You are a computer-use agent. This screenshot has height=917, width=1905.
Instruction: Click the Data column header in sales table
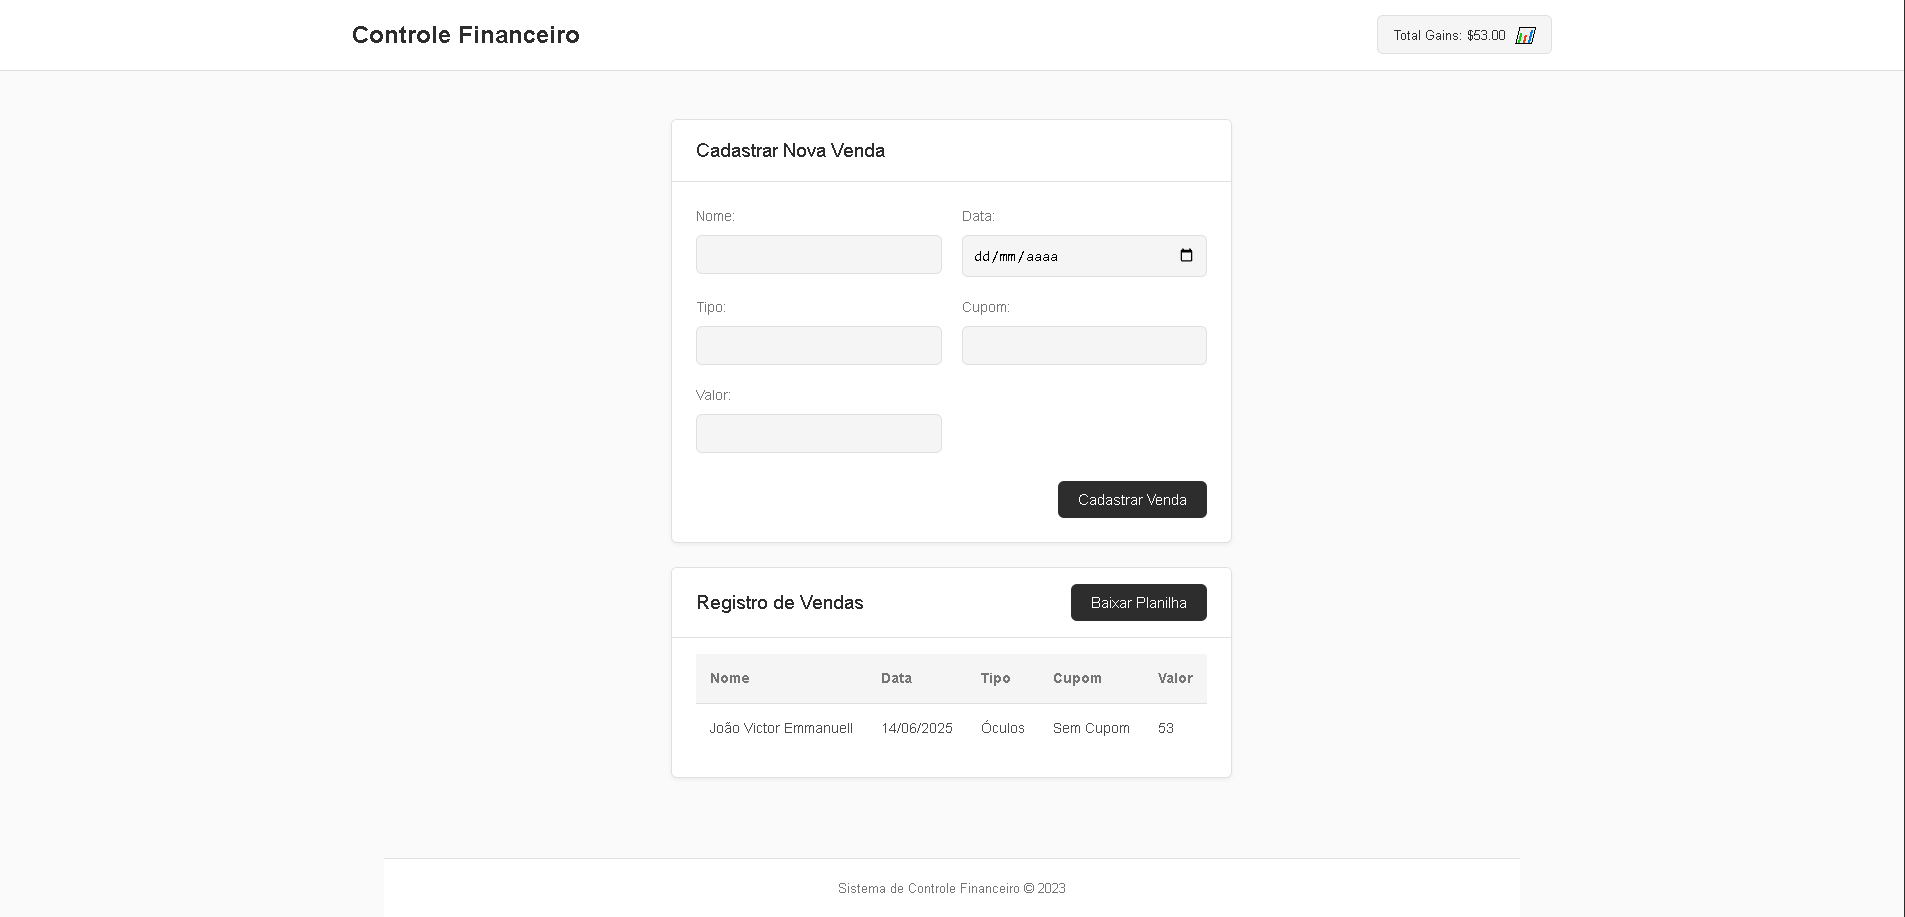click(x=896, y=678)
